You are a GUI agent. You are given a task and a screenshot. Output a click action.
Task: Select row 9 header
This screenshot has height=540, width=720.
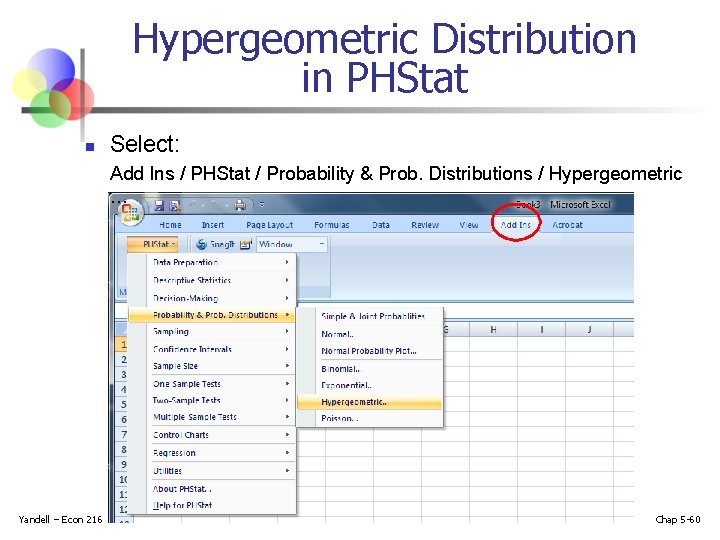point(123,464)
